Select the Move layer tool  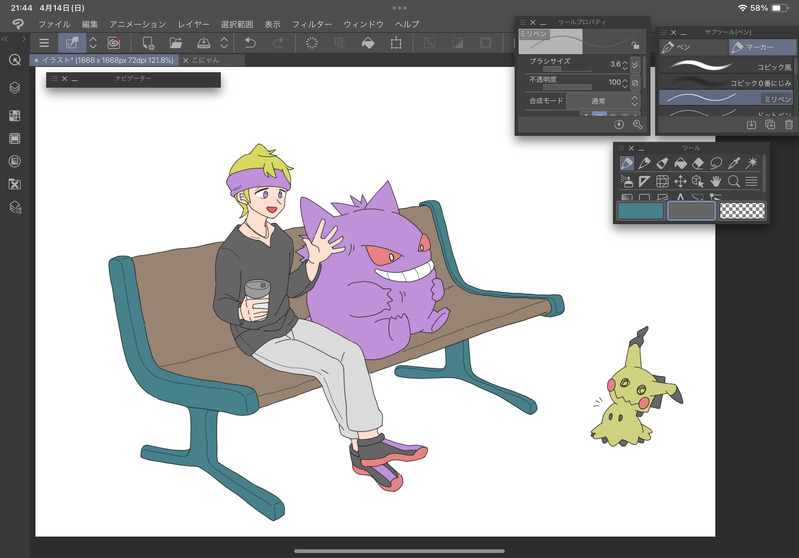coord(680,181)
